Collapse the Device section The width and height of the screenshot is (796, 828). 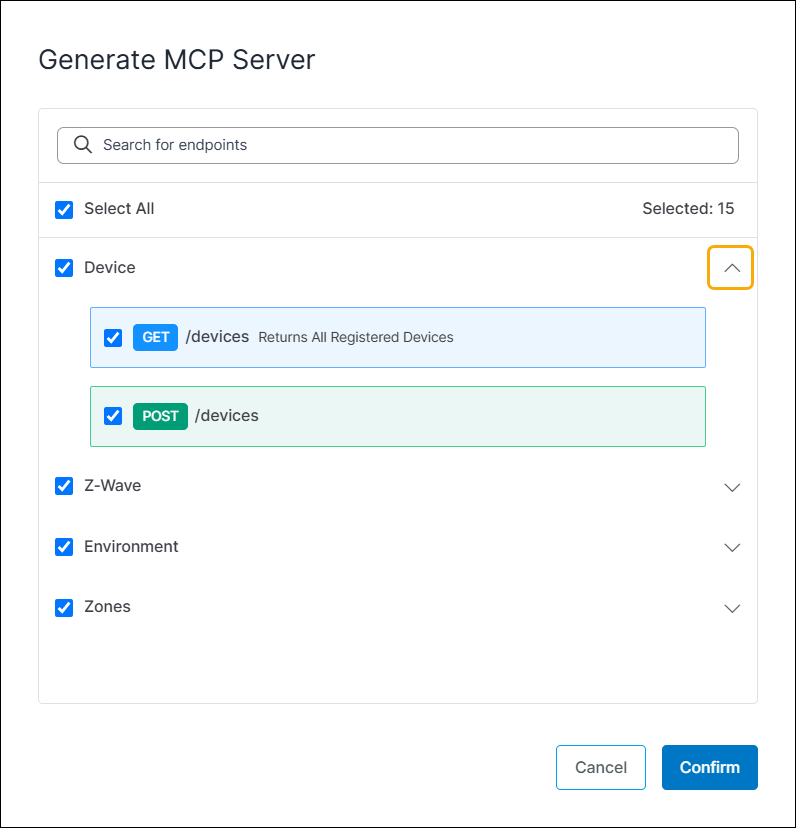731,267
